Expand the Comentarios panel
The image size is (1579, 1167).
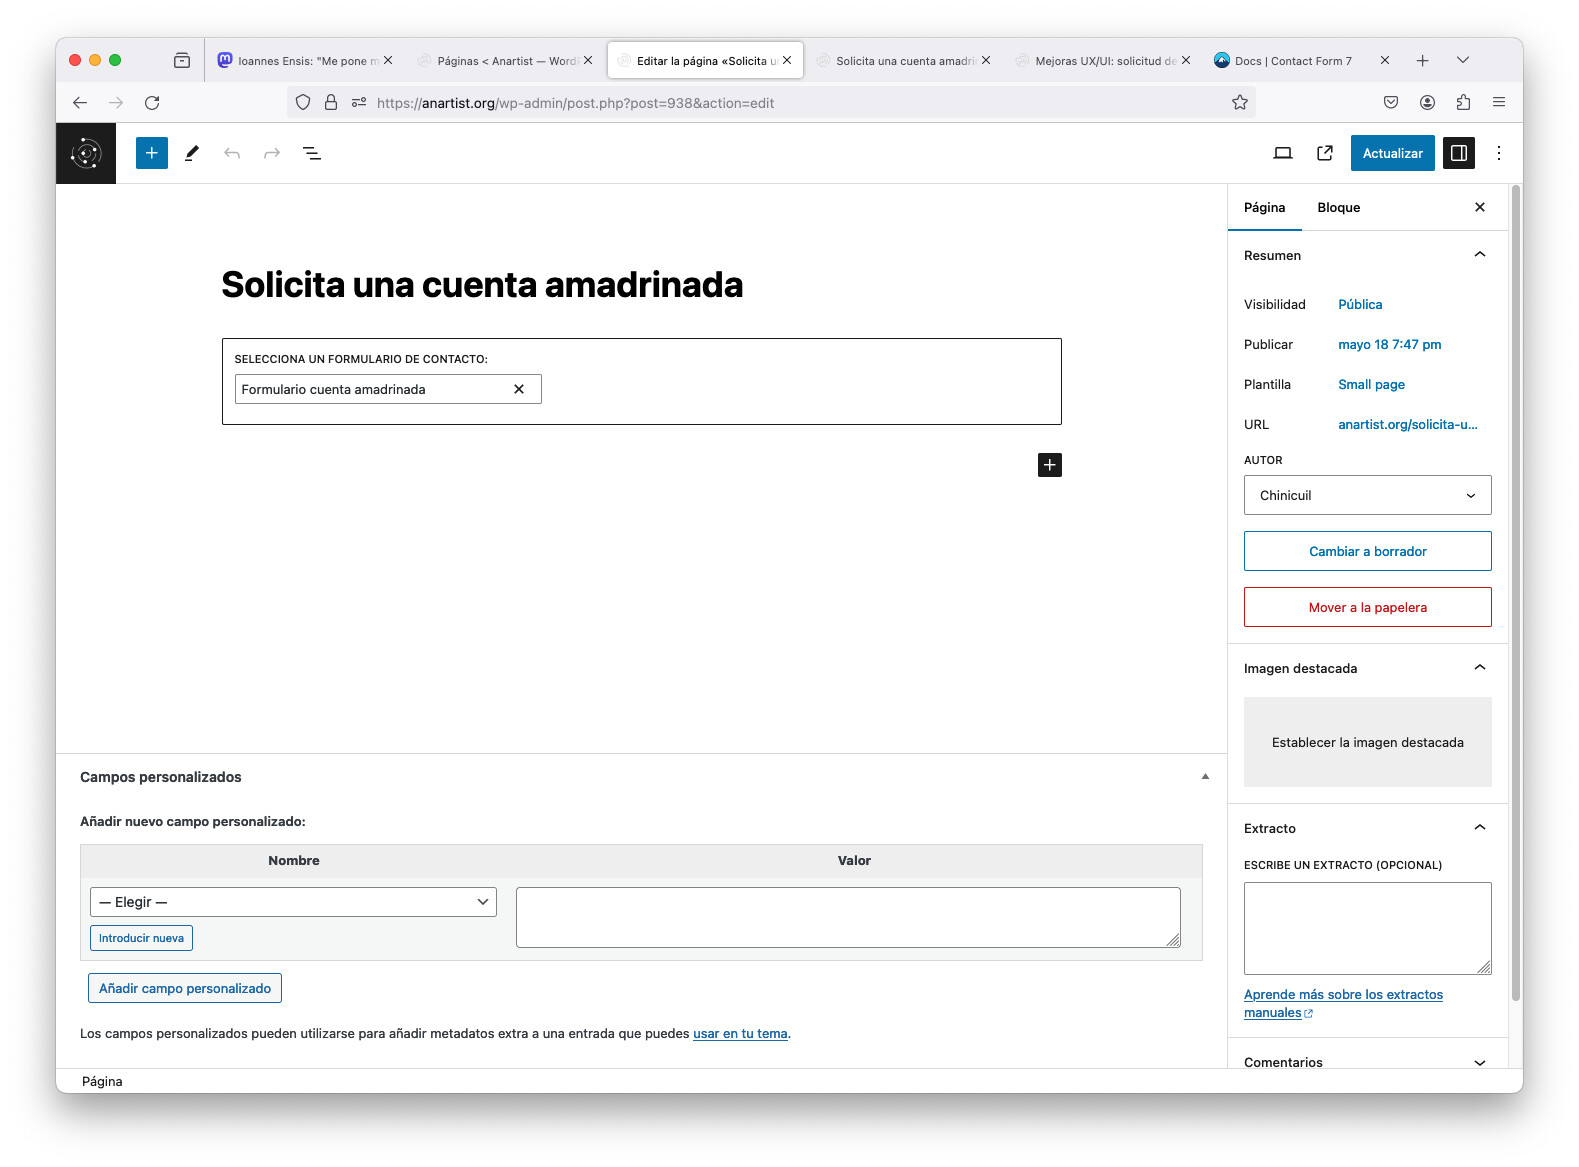tap(1480, 1062)
